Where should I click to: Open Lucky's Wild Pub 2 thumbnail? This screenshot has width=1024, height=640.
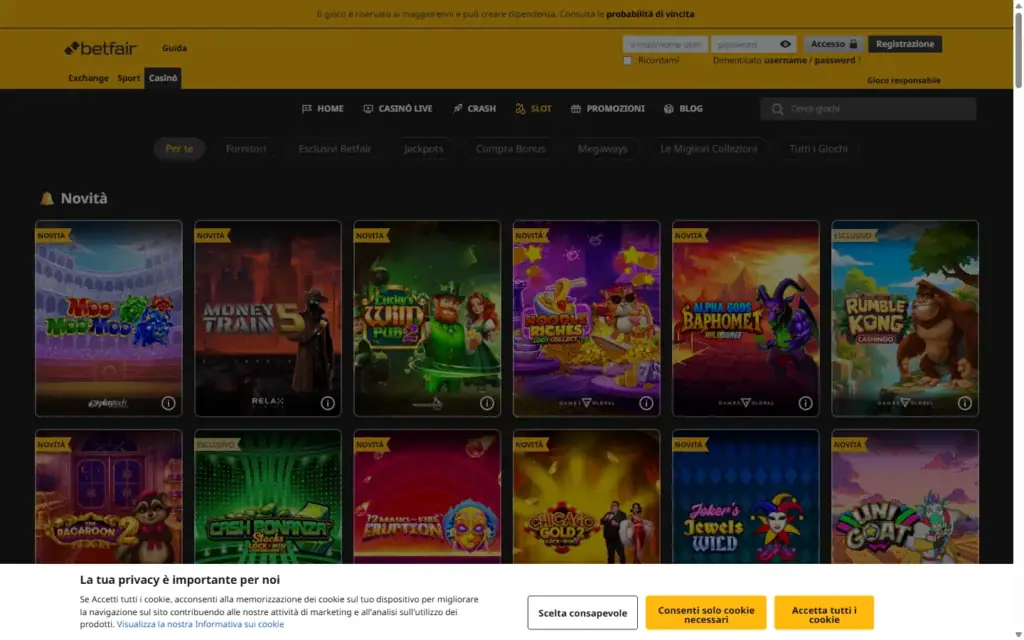point(427,318)
